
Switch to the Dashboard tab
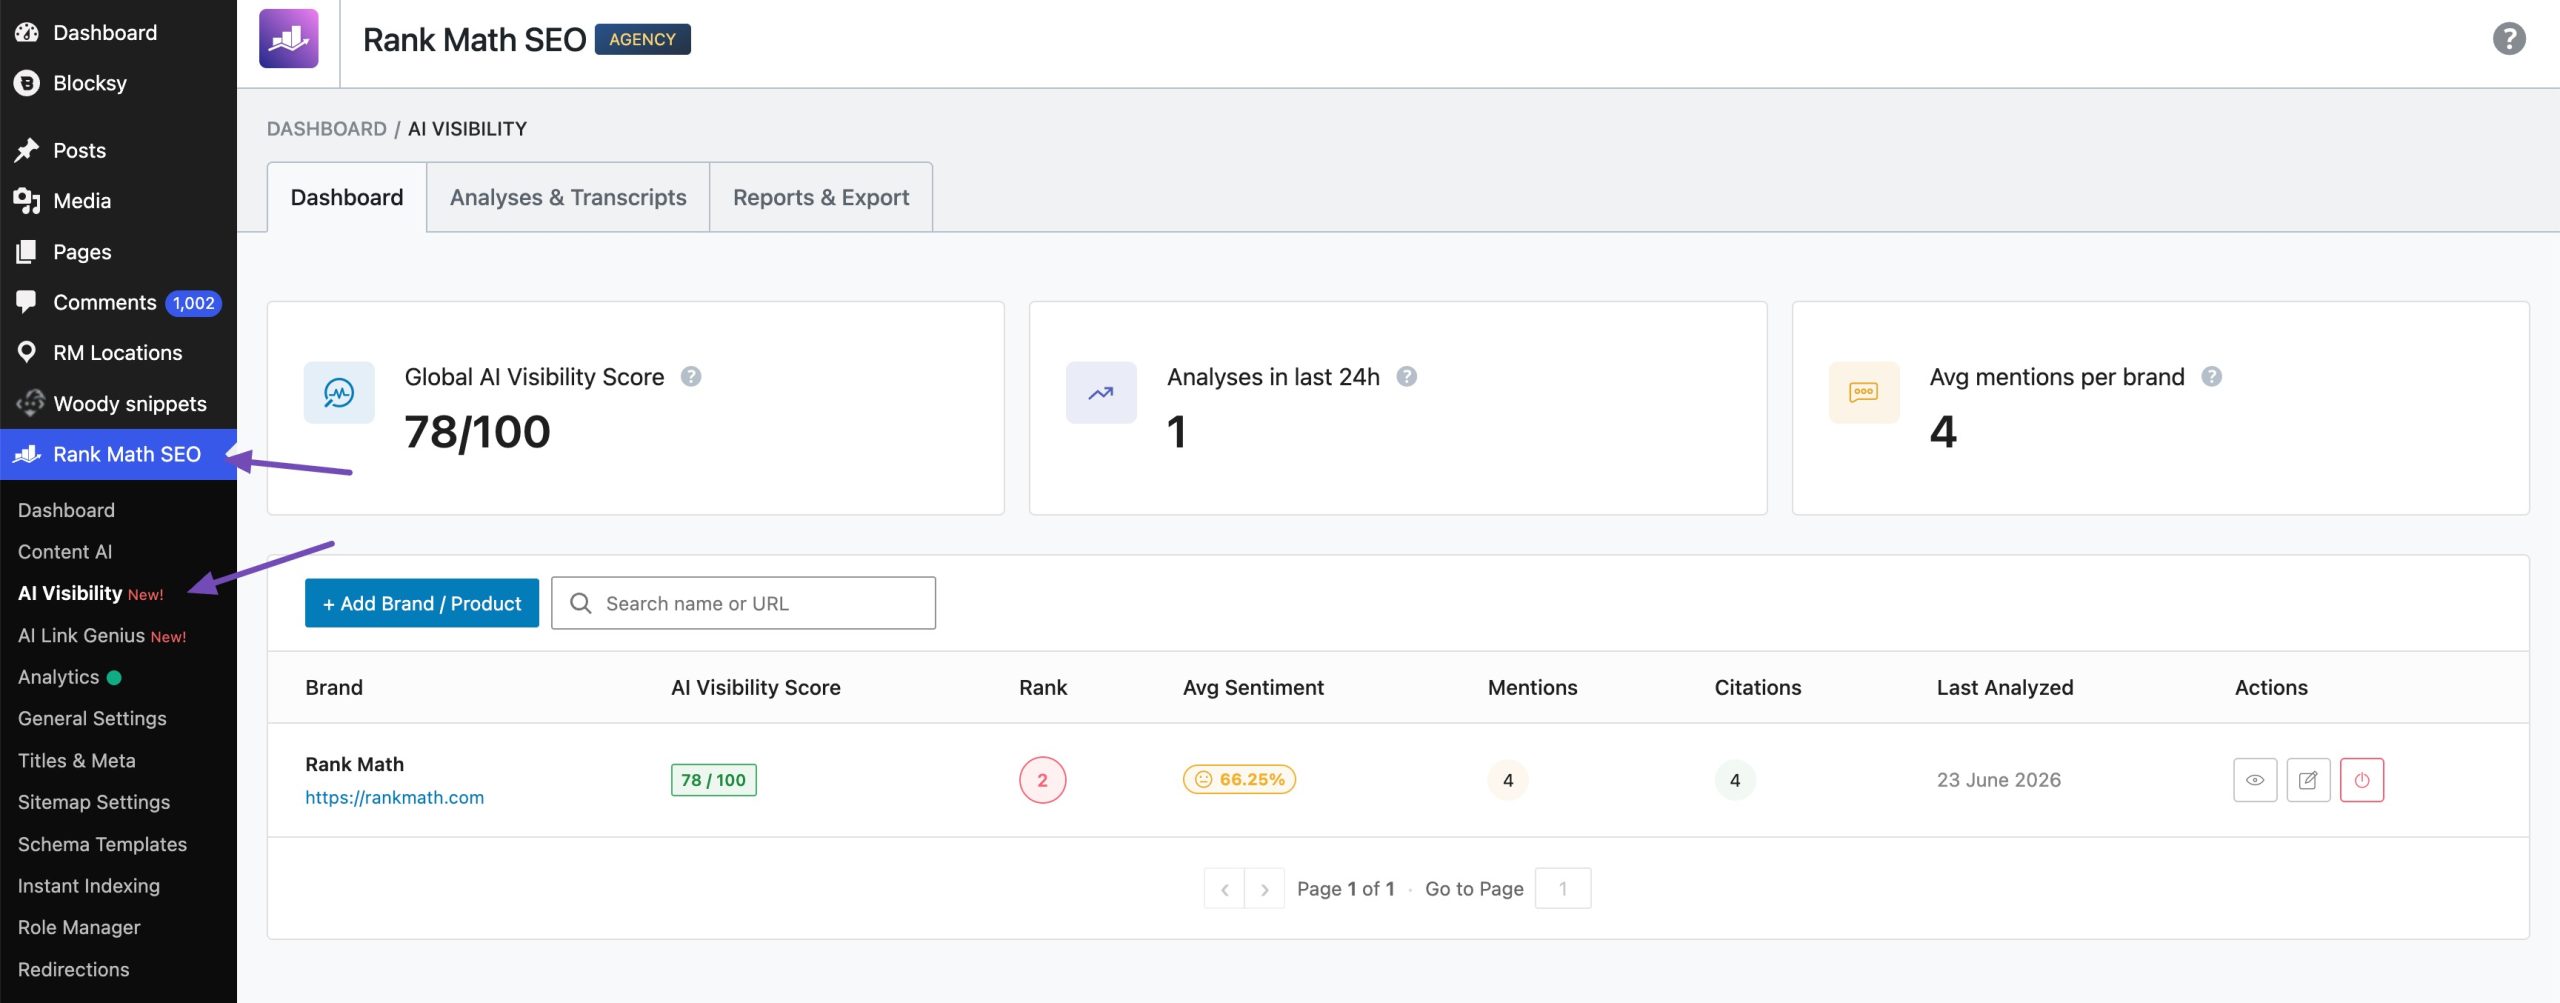347,197
